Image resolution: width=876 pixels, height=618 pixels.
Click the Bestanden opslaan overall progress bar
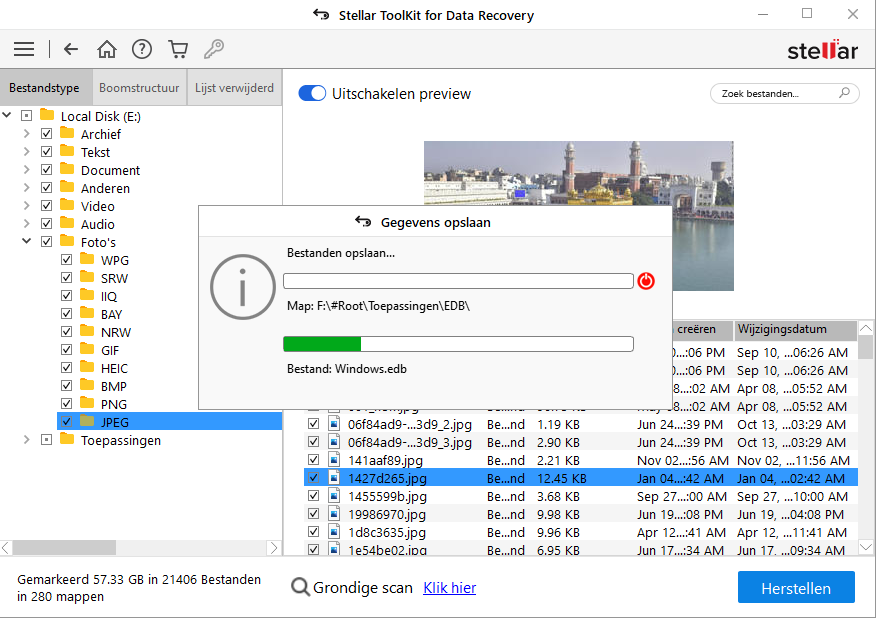458,281
